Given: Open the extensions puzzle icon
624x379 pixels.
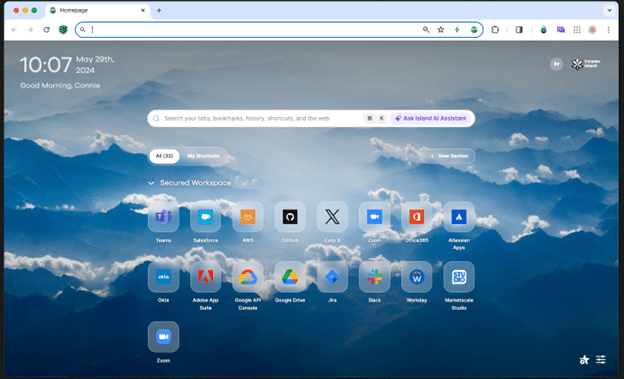Looking at the screenshot, I should click(495, 29).
